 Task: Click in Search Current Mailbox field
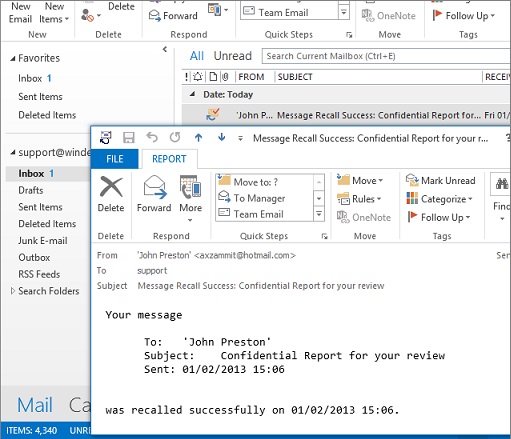click(x=386, y=56)
